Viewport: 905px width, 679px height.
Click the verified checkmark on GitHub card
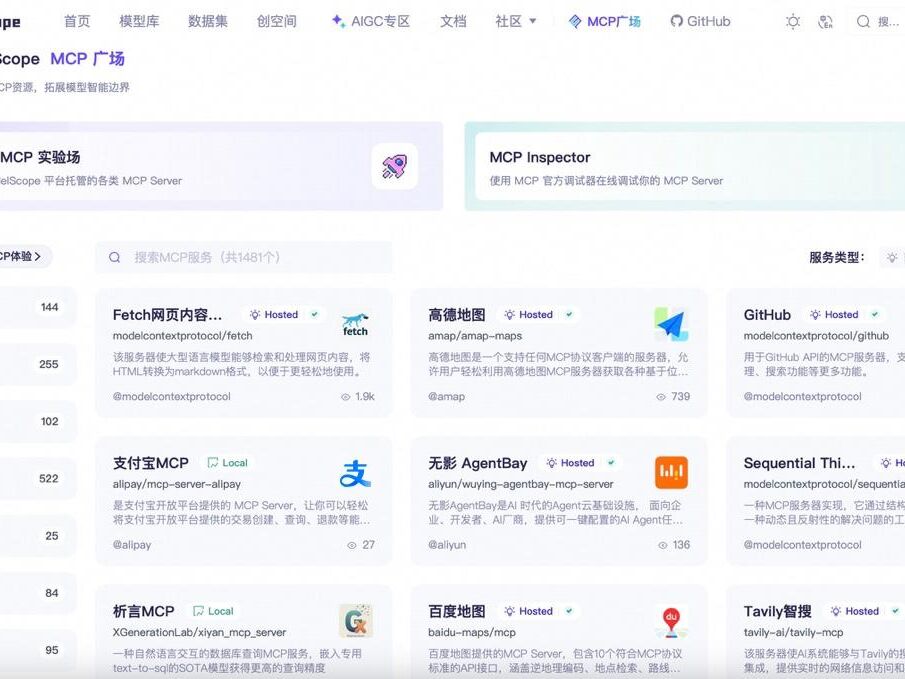(875, 315)
